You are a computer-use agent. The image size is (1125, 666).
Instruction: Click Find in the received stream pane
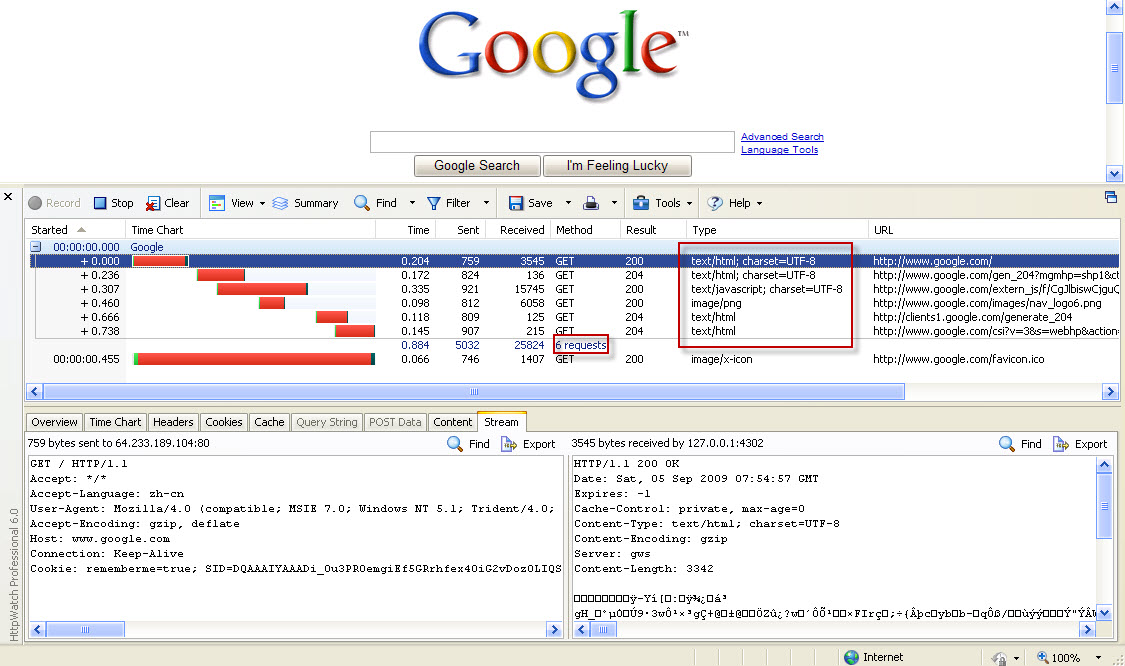(1020, 444)
